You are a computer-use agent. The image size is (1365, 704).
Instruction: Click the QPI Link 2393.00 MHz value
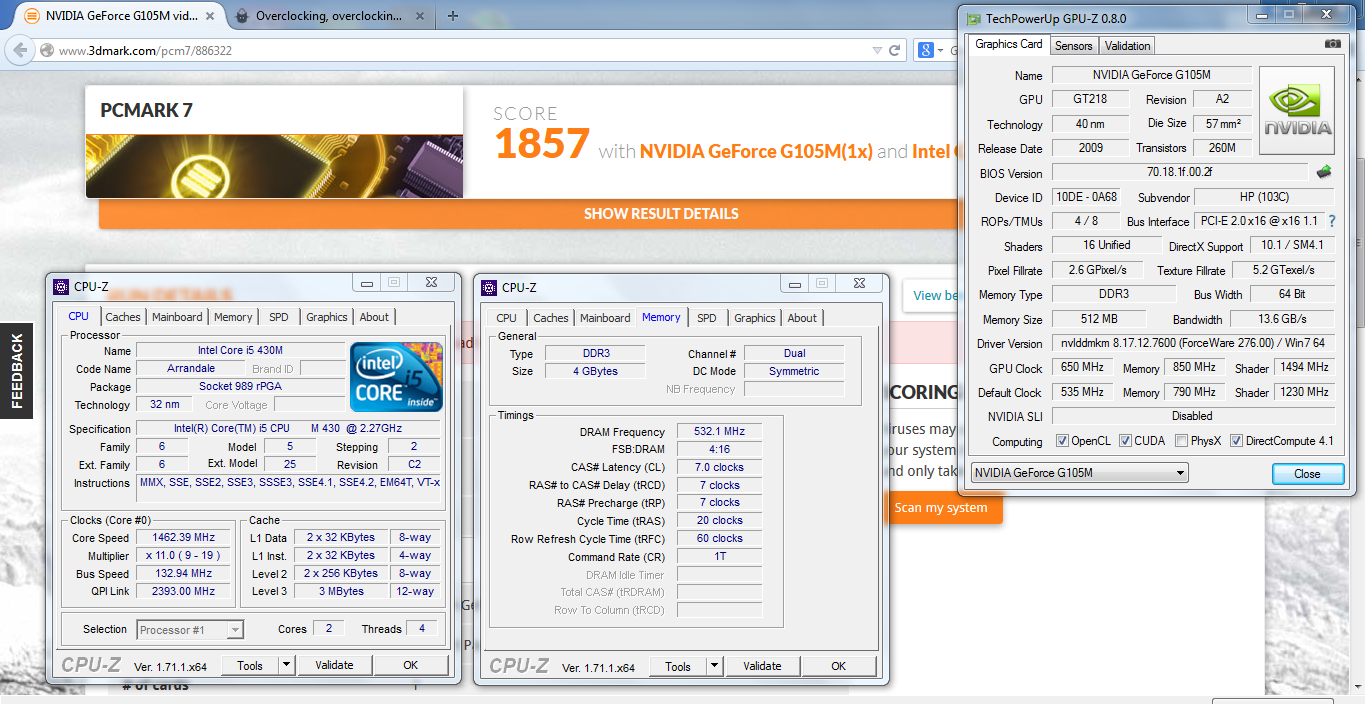(185, 591)
